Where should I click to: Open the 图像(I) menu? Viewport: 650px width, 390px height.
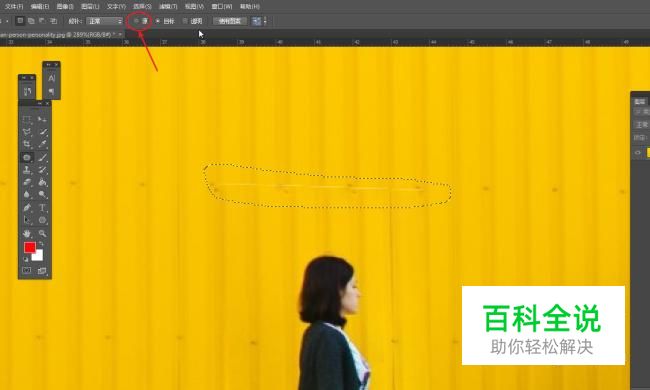(x=65, y=6)
